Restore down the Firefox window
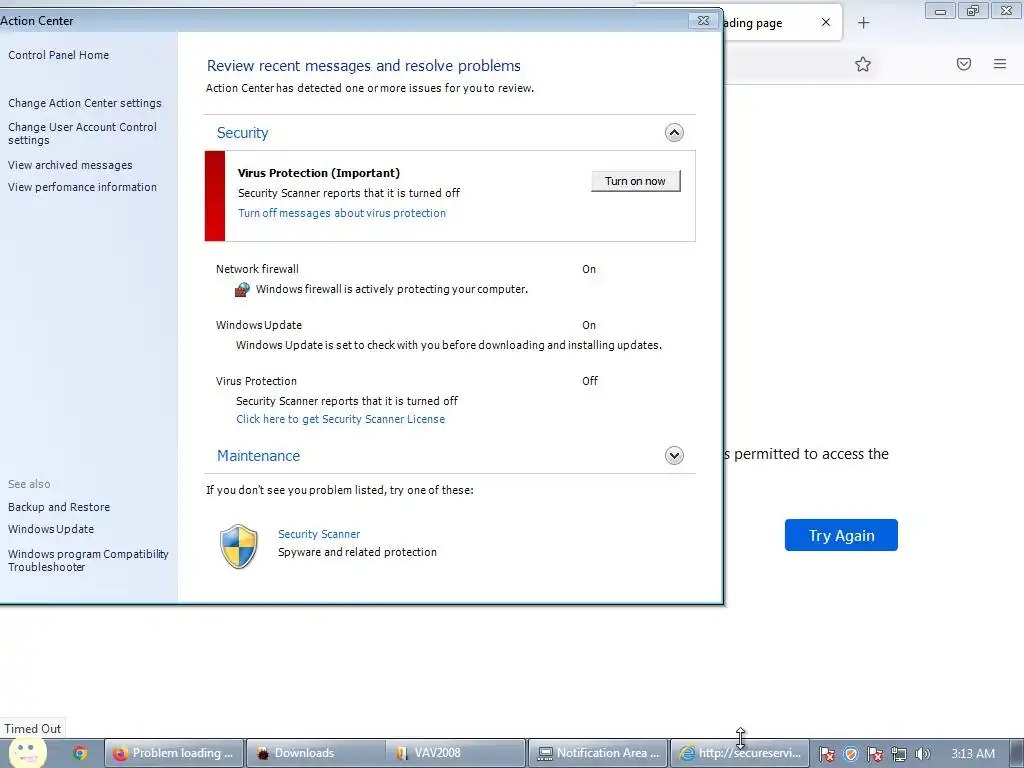Screen dimensions: 1024x768 (x=973, y=11)
